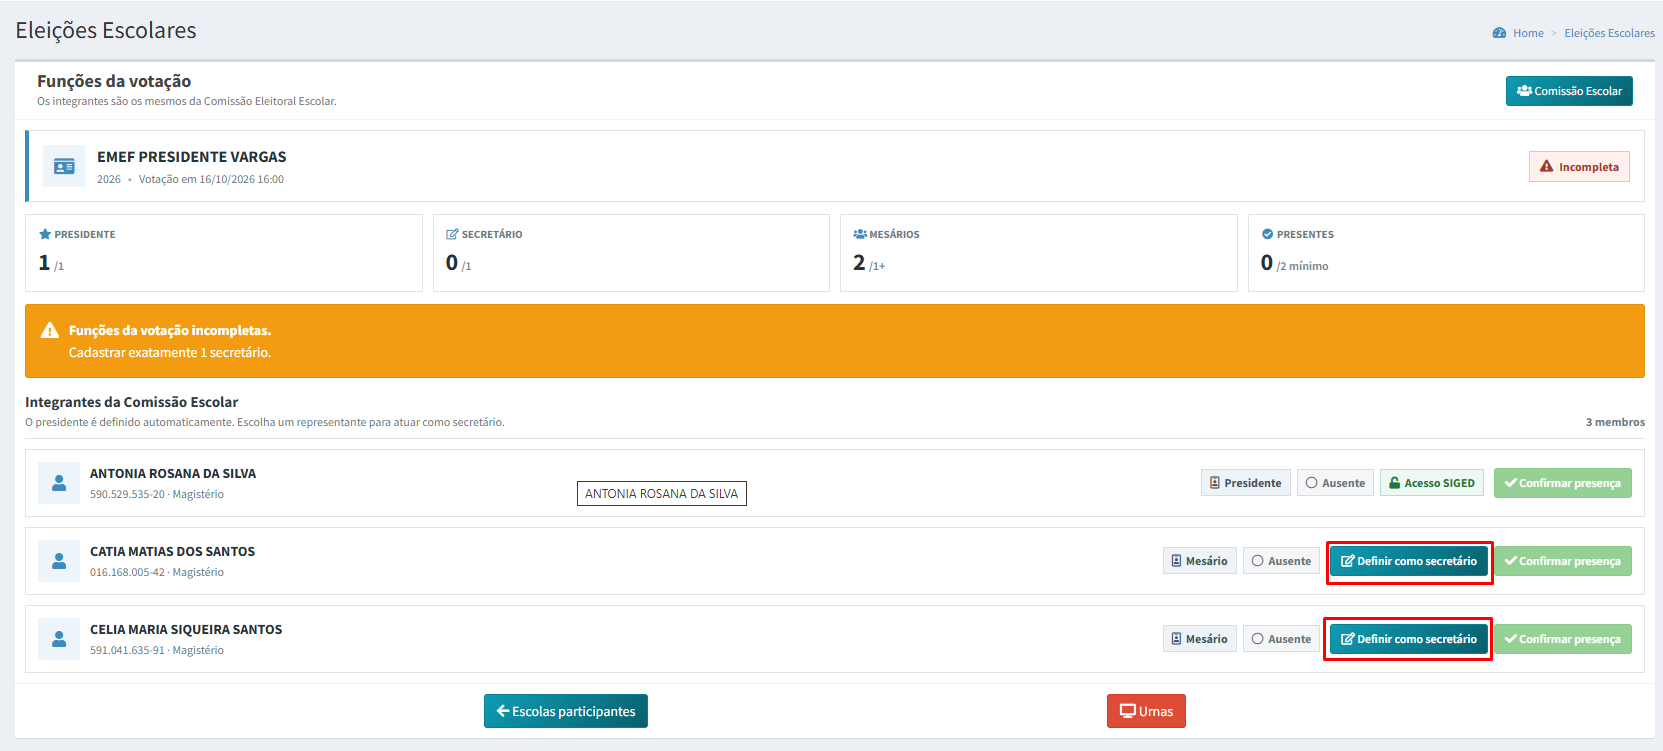Click the dashboard icon beside Home breadcrumb
This screenshot has width=1663, height=751.
(x=1499, y=33)
